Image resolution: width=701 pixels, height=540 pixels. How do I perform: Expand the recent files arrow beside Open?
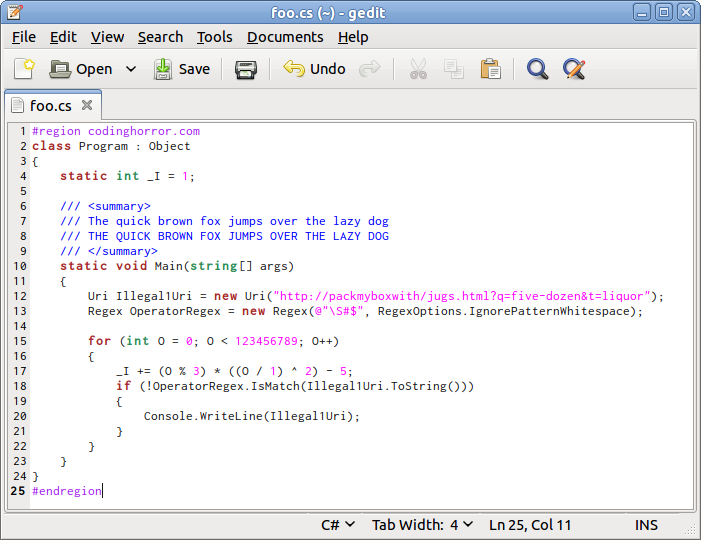(131, 69)
